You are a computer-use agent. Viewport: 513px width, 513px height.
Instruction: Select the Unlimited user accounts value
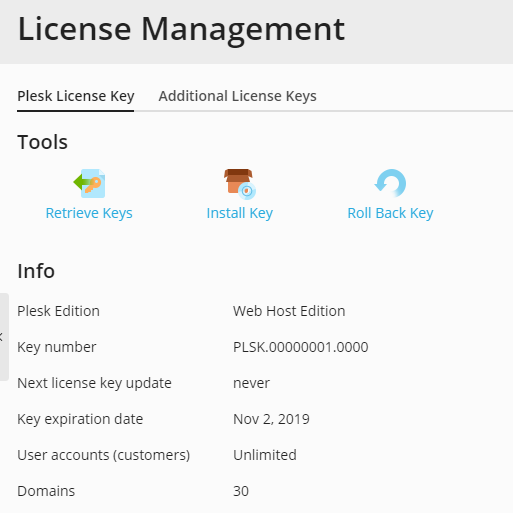pos(265,455)
